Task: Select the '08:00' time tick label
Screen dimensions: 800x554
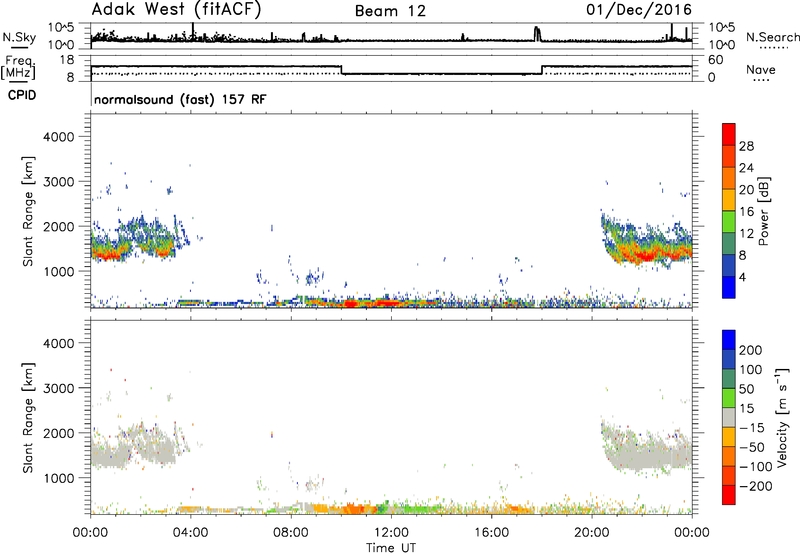Action: 291,533
